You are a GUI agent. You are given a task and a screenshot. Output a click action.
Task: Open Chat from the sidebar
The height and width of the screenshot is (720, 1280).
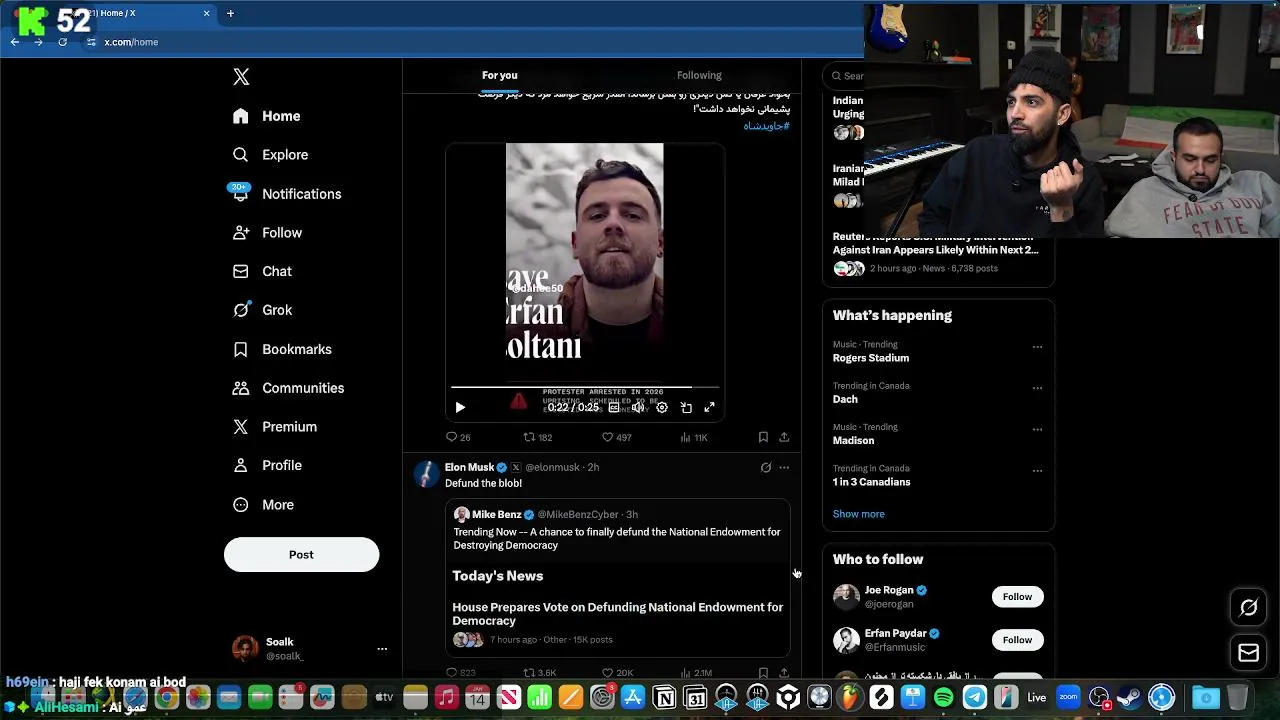pyautogui.click(x=262, y=272)
